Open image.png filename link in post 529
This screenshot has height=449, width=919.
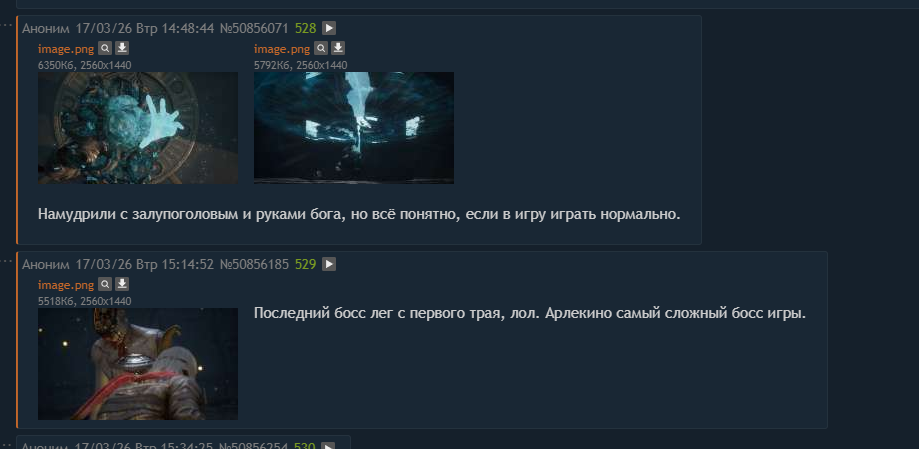(x=66, y=285)
